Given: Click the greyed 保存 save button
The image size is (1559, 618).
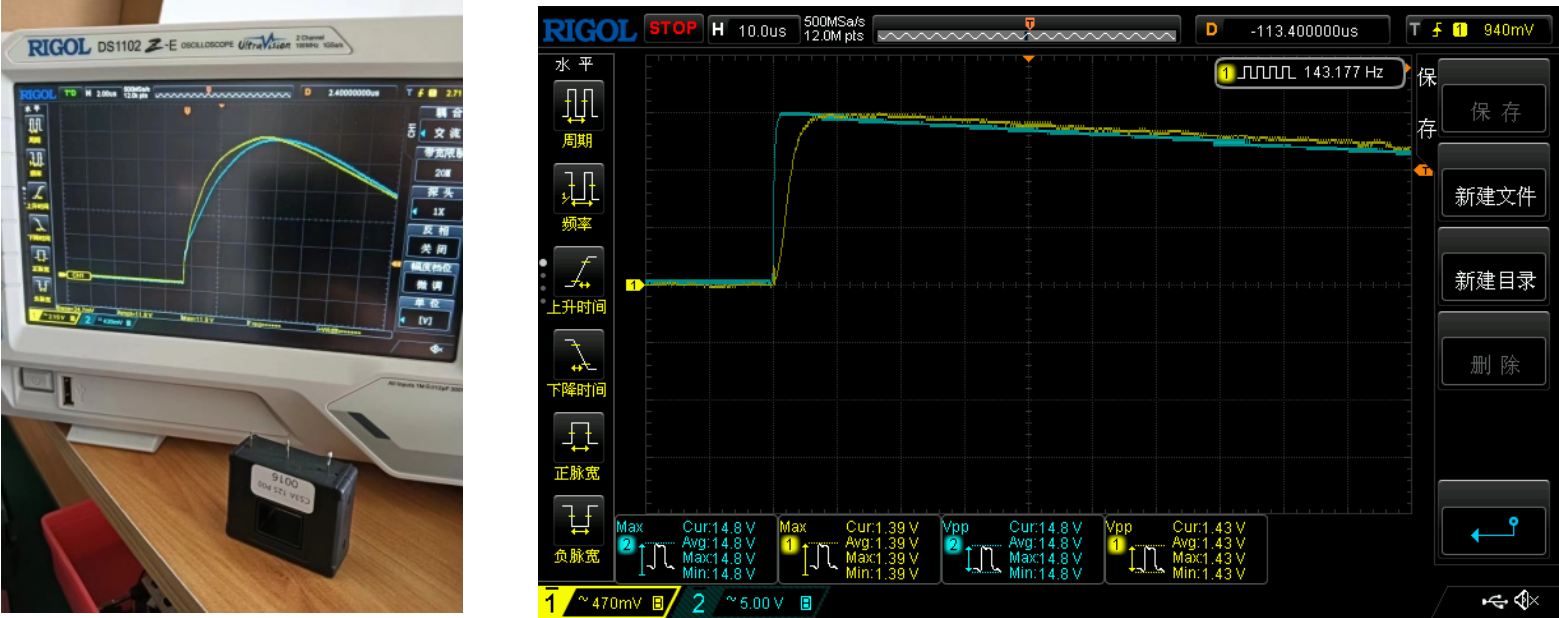Looking at the screenshot, I should tap(1494, 97).
